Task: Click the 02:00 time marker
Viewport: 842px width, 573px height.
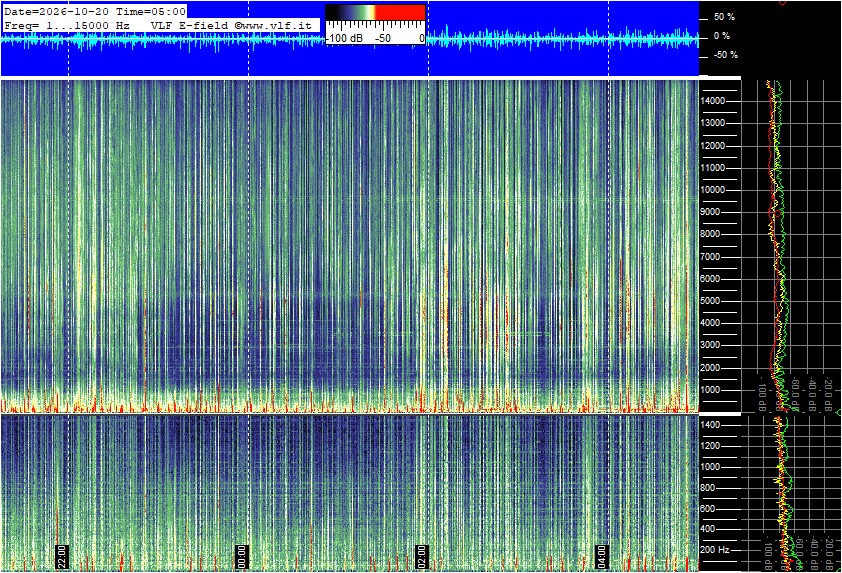Action: point(422,557)
